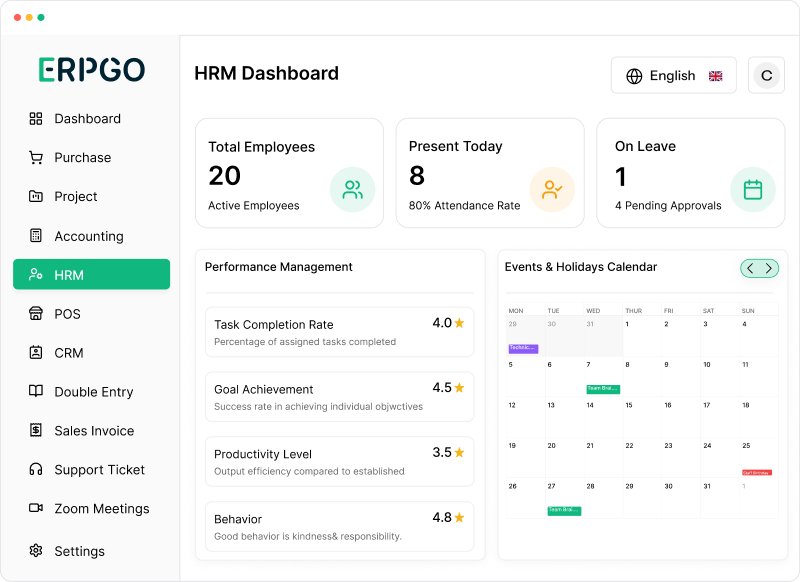Click 'Active Employees' text

pos(254,206)
